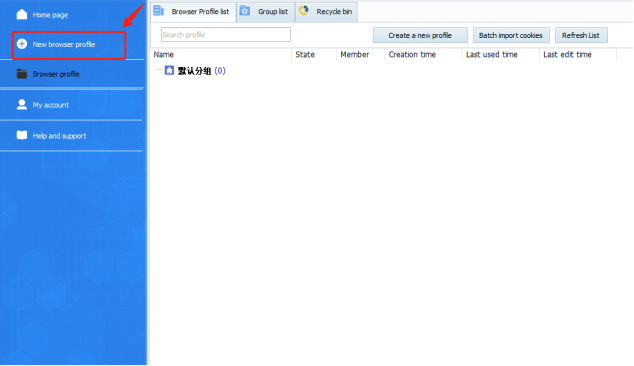Sort by Creation time column header
Screen dimensions: 634x366
click(423, 55)
